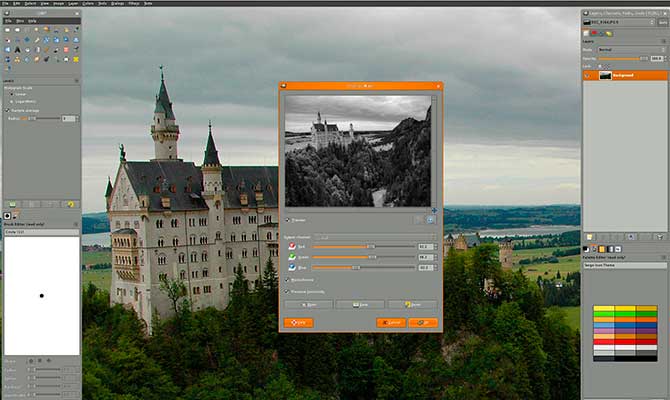The image size is (670, 400).
Task: Click the yellow reset tool options icon
Action: [71, 204]
